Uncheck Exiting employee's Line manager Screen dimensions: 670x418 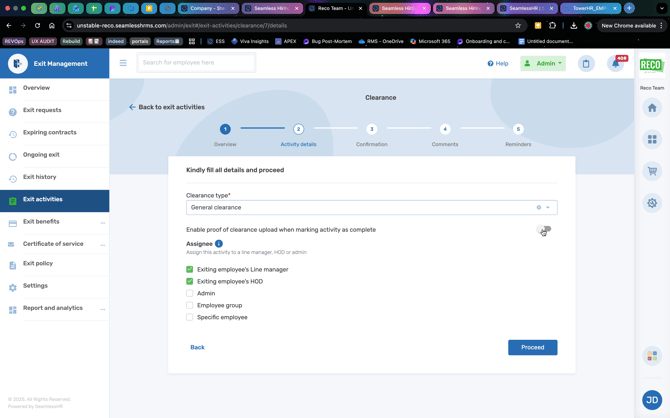[x=190, y=269]
